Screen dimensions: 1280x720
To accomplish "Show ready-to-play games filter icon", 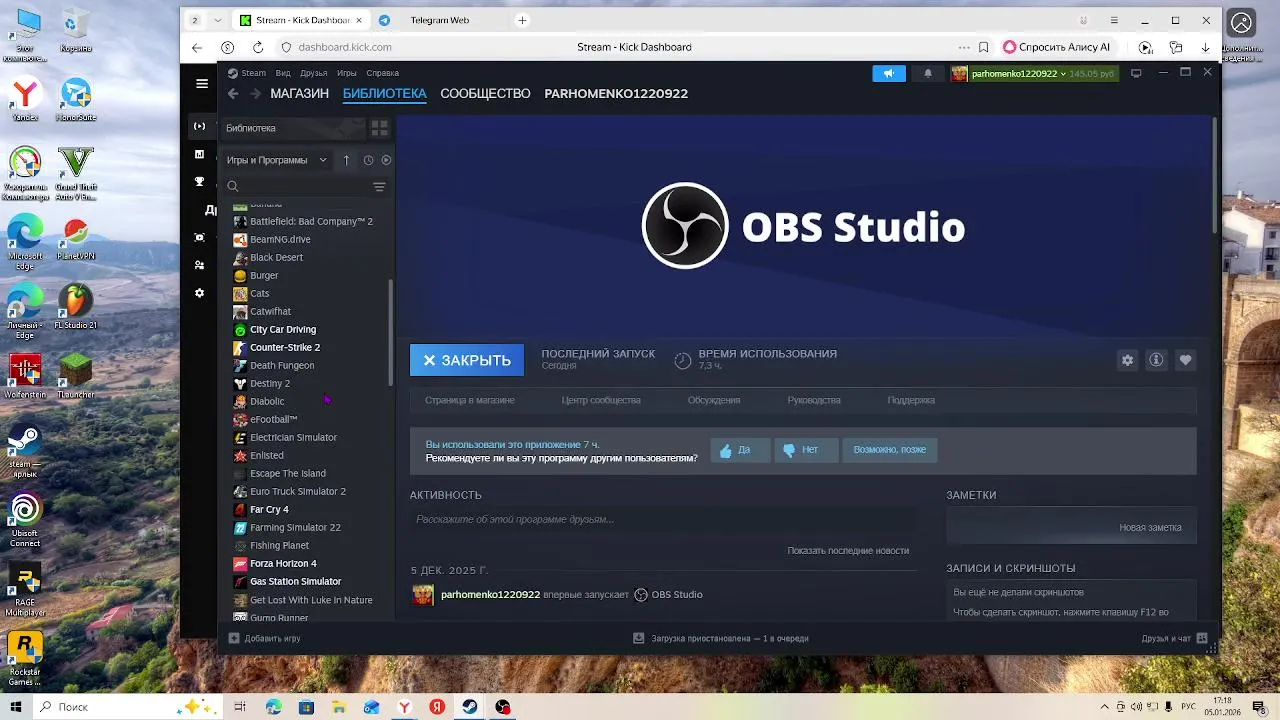I will [386, 160].
